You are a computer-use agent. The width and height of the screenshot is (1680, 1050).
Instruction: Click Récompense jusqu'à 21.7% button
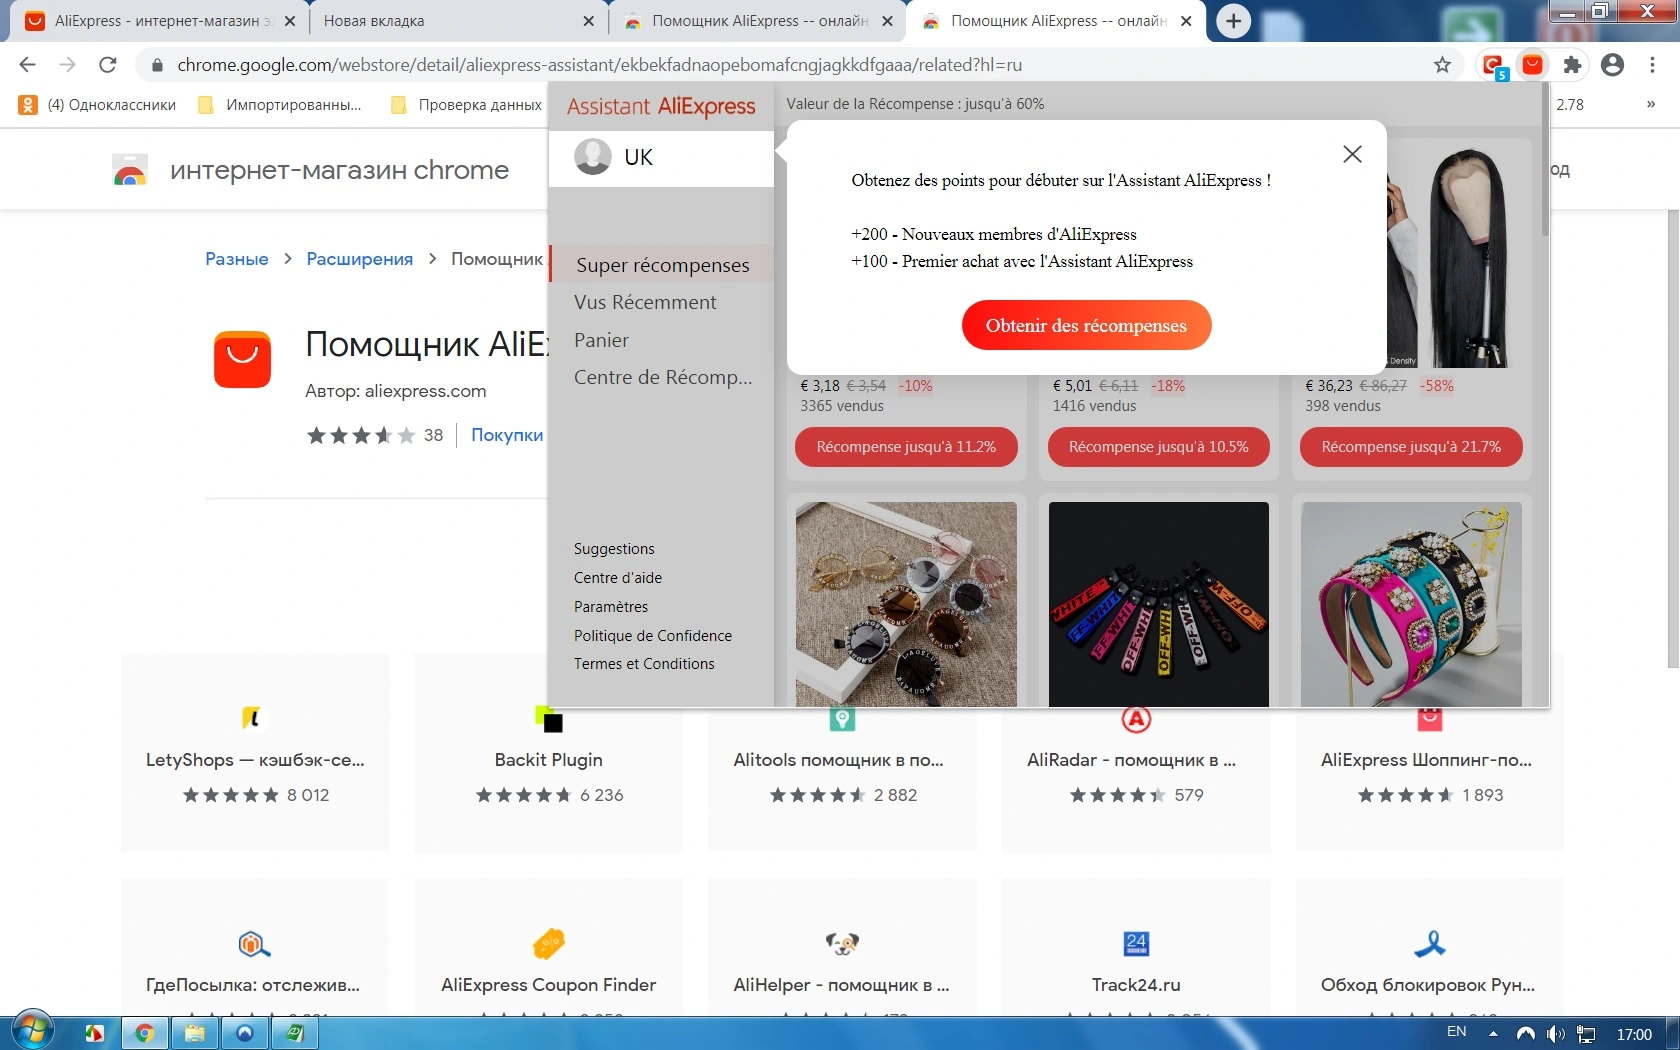coord(1411,447)
